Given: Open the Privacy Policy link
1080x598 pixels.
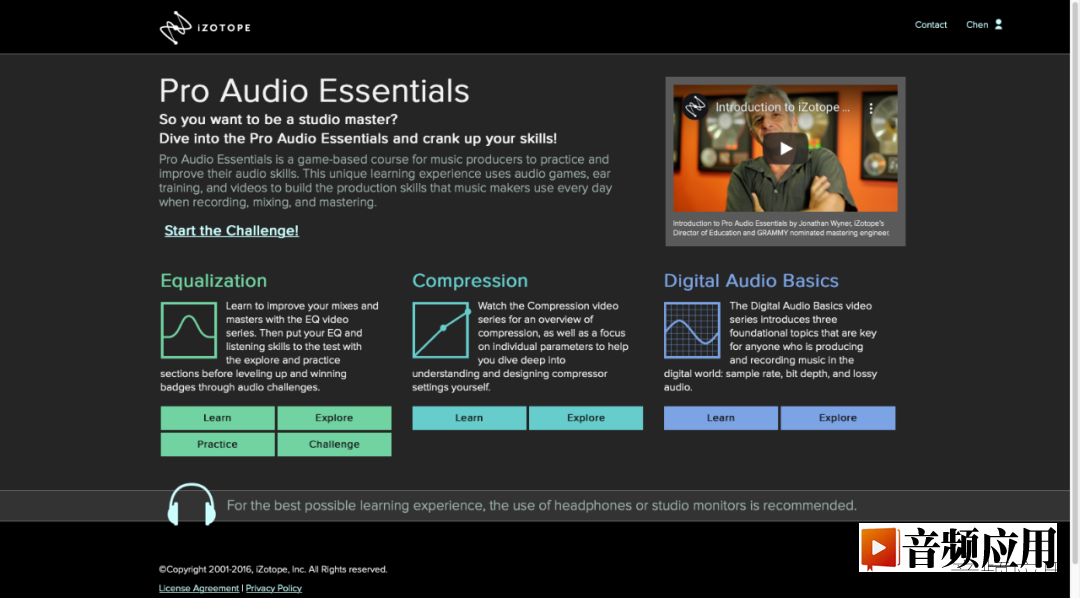Looking at the screenshot, I should click(273, 588).
